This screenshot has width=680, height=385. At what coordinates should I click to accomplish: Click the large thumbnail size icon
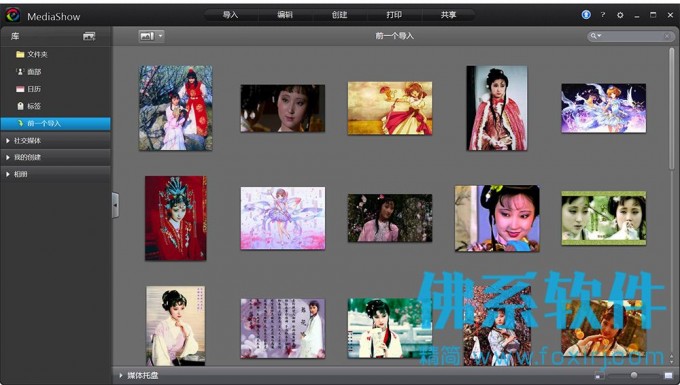click(668, 375)
